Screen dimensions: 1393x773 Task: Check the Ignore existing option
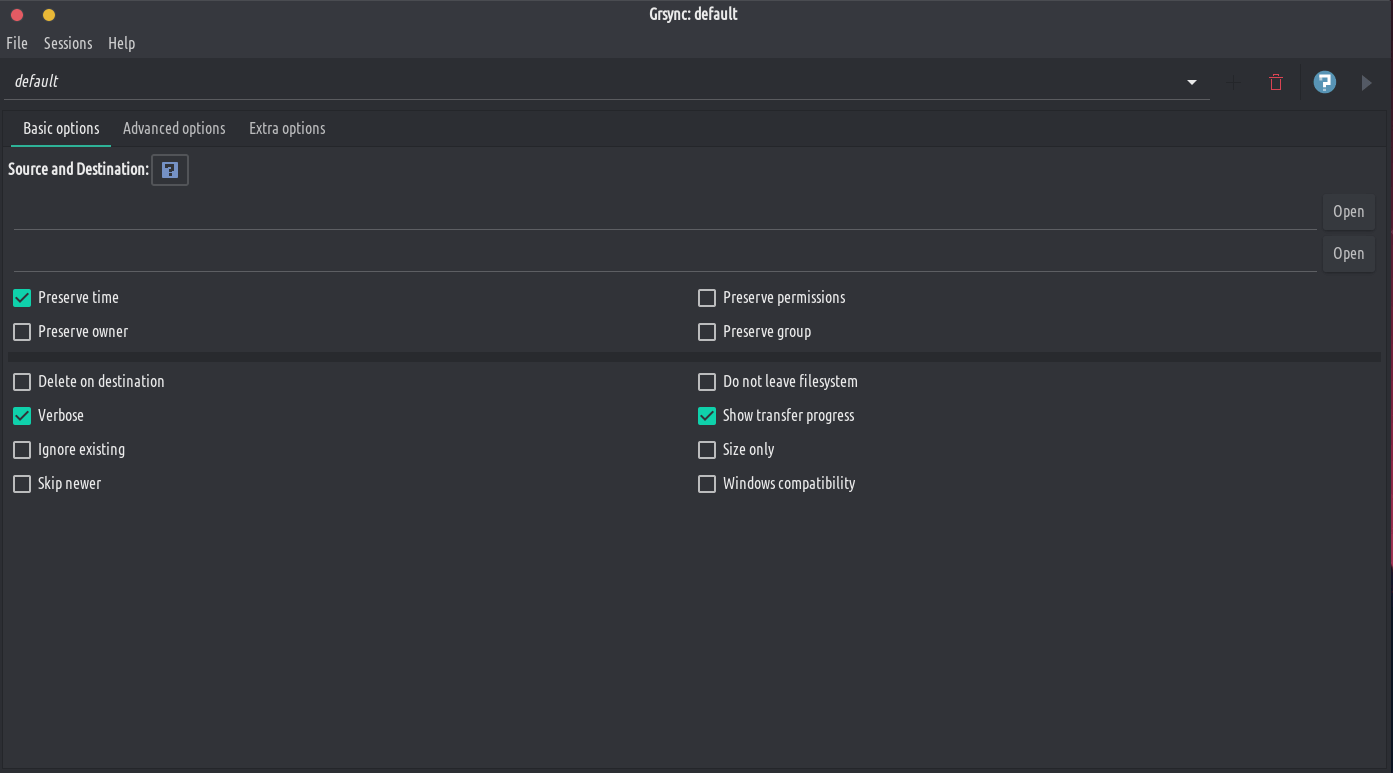click(x=22, y=450)
